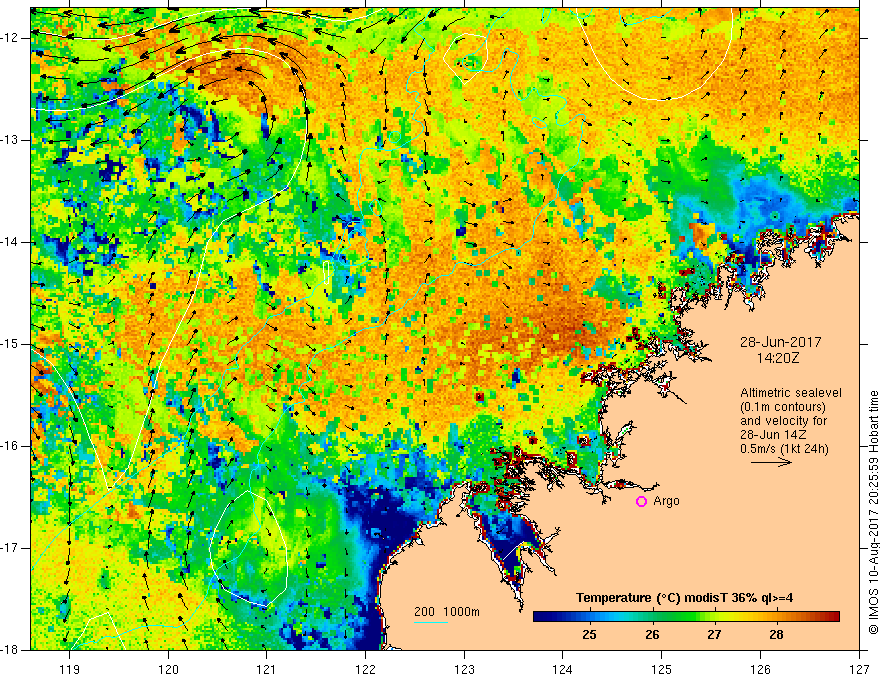This screenshot has height=680, width=880.
Task: Click the Argo text label
Action: [x=666, y=501]
